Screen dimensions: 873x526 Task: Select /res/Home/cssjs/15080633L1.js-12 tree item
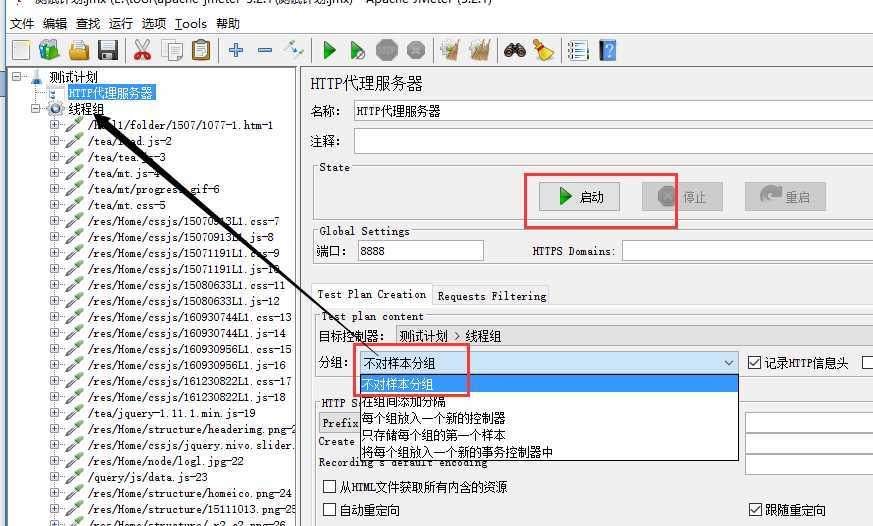point(184,301)
